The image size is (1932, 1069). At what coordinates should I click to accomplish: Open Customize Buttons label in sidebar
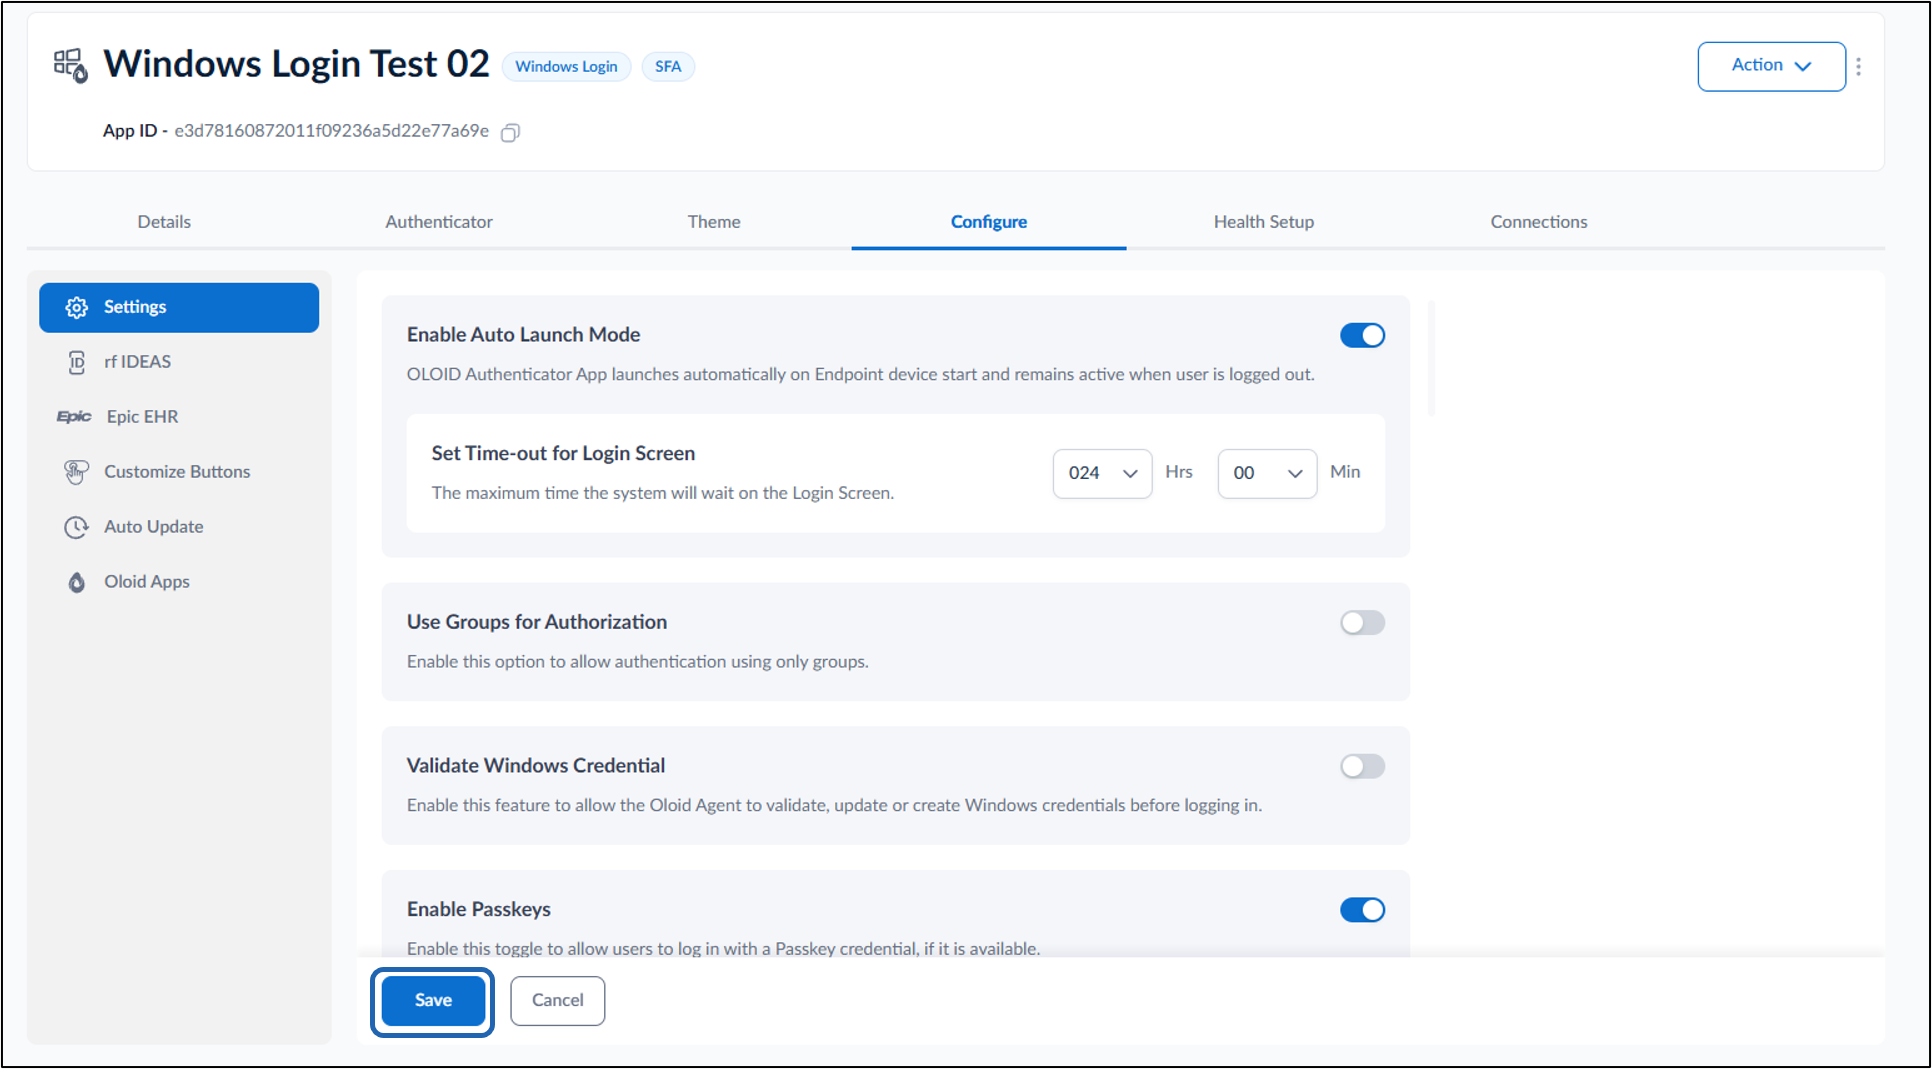pos(177,472)
